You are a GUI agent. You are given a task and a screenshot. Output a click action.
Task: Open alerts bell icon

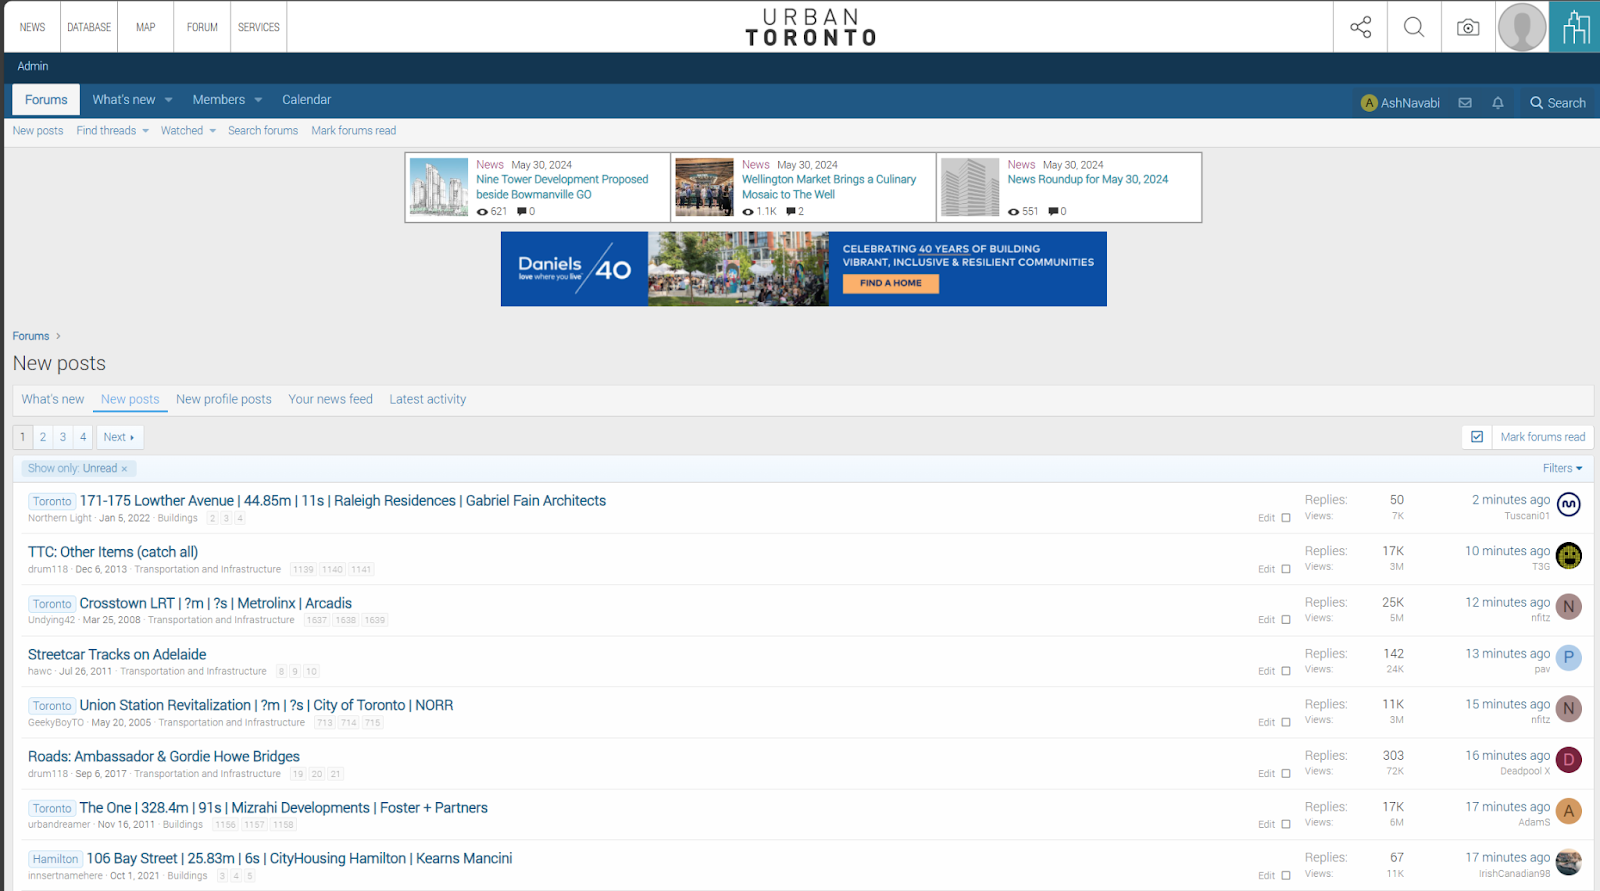[x=1498, y=103]
